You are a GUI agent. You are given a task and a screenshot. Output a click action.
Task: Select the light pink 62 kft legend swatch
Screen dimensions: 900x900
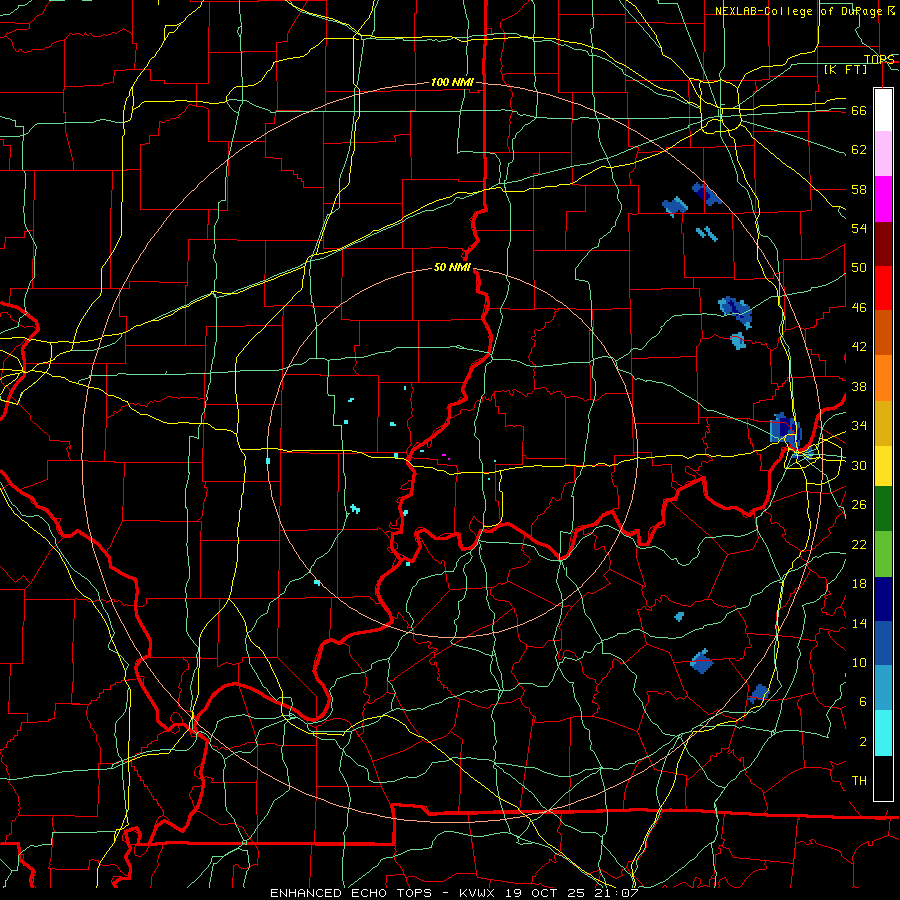click(883, 154)
